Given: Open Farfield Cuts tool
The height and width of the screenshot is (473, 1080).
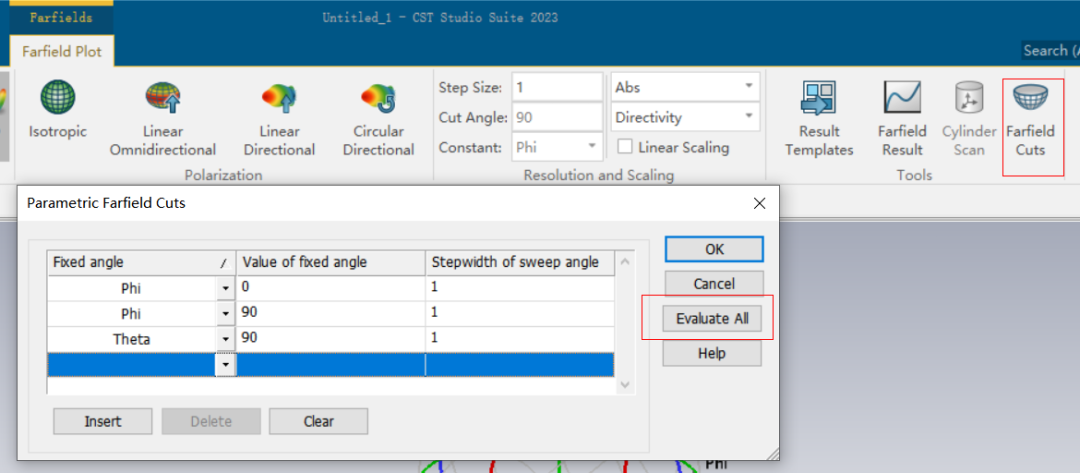Looking at the screenshot, I should (1030, 101).
